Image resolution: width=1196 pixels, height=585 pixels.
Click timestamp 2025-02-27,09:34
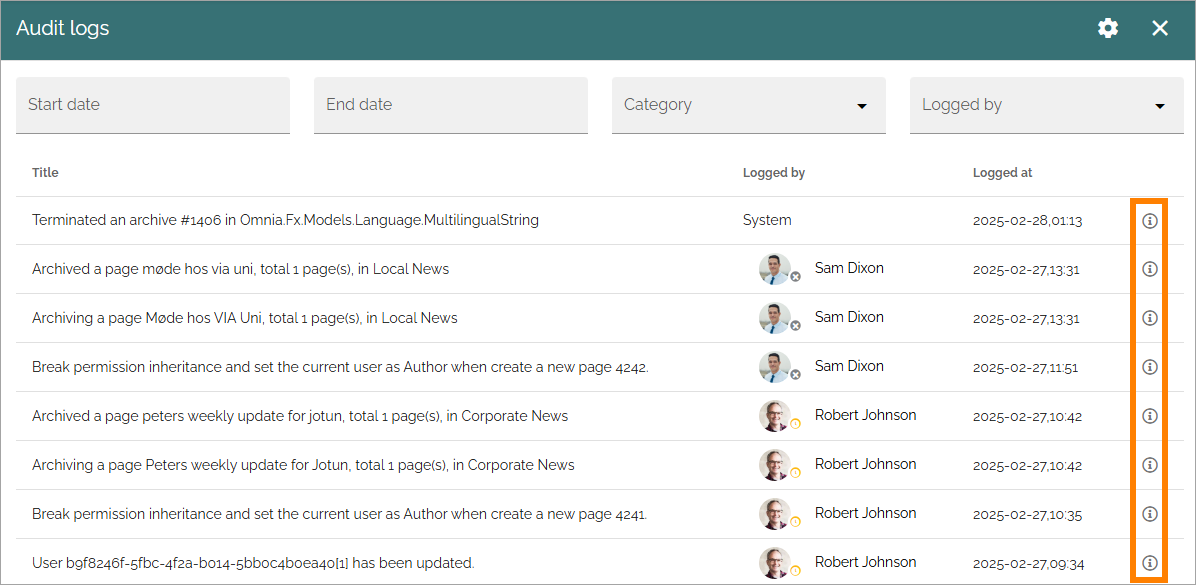[1027, 564]
